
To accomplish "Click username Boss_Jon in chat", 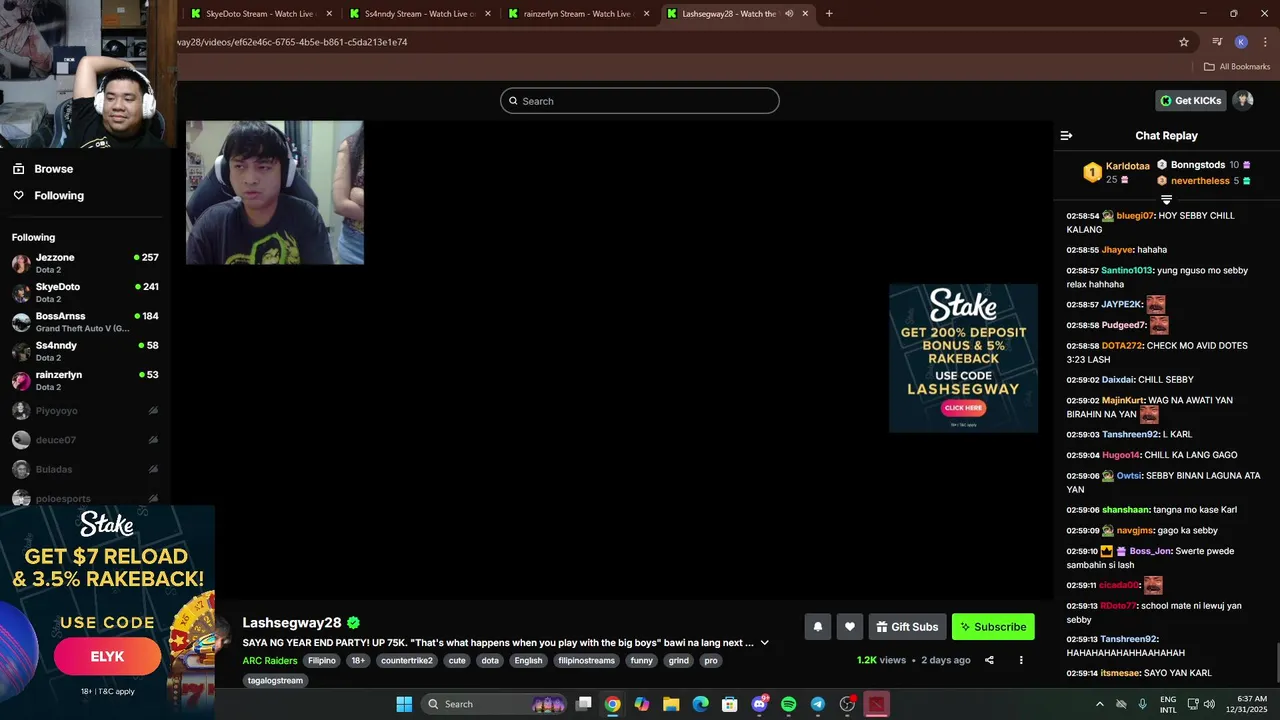I will click(1150, 551).
